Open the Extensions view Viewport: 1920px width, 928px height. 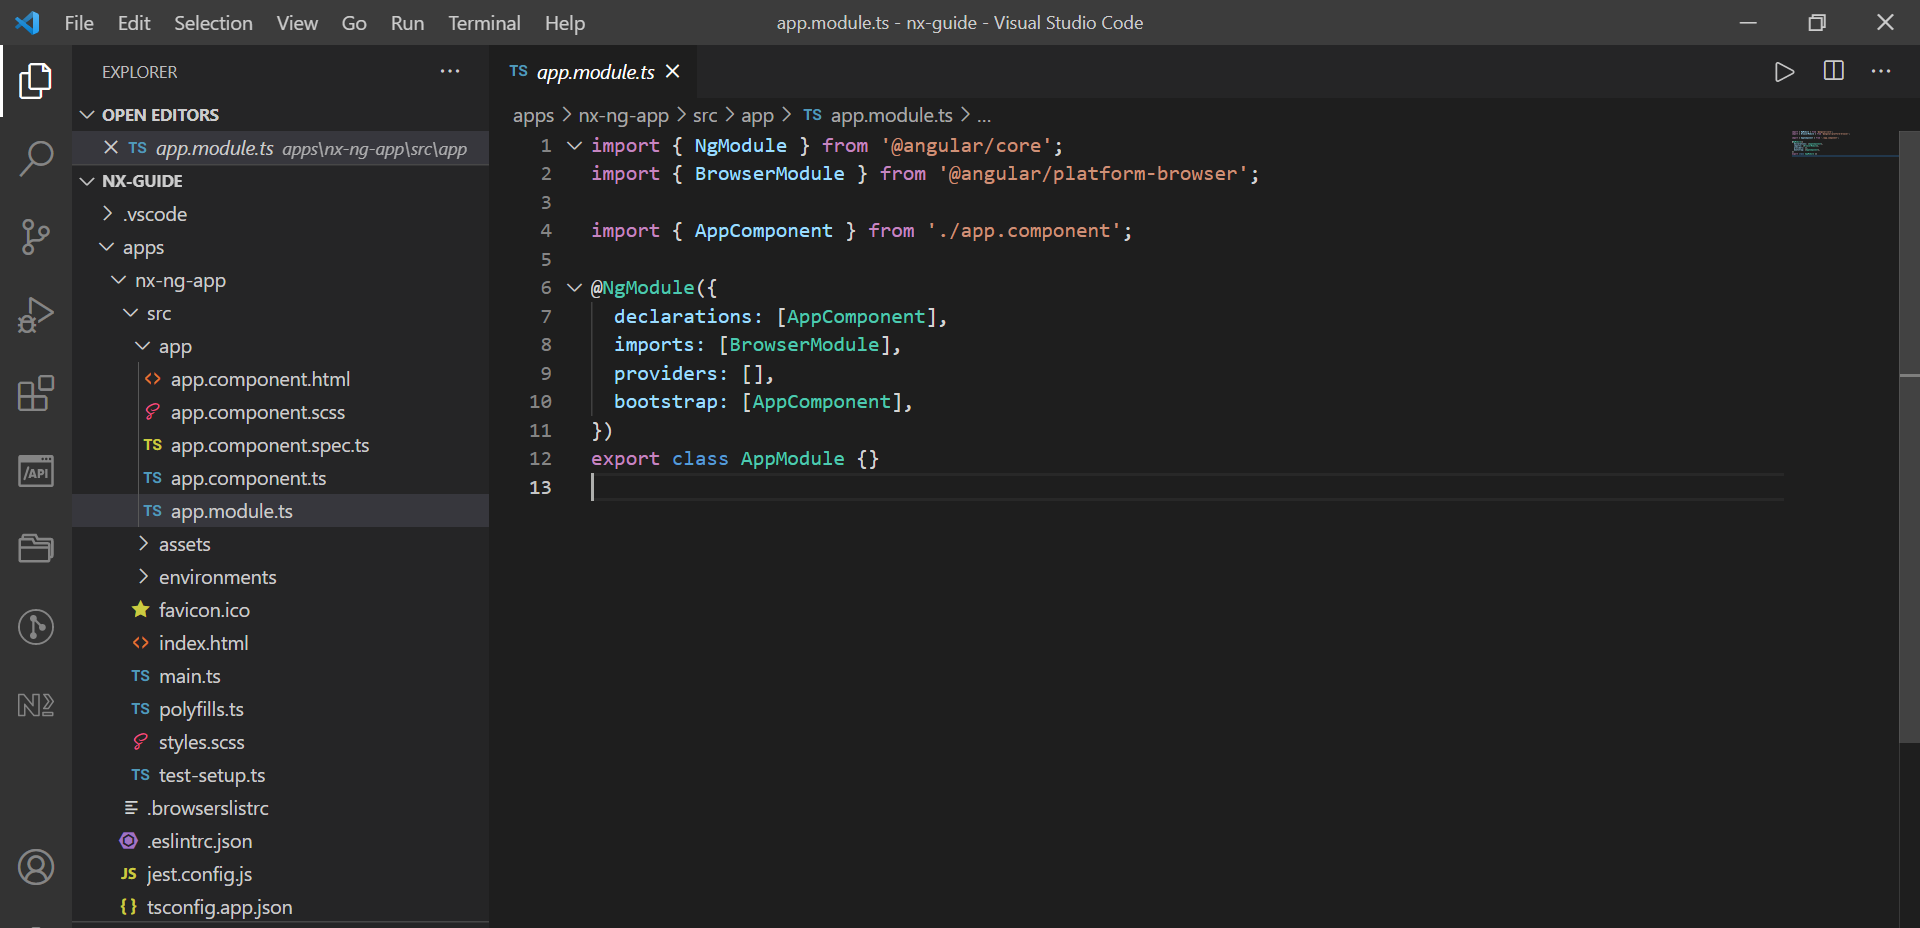tap(36, 393)
